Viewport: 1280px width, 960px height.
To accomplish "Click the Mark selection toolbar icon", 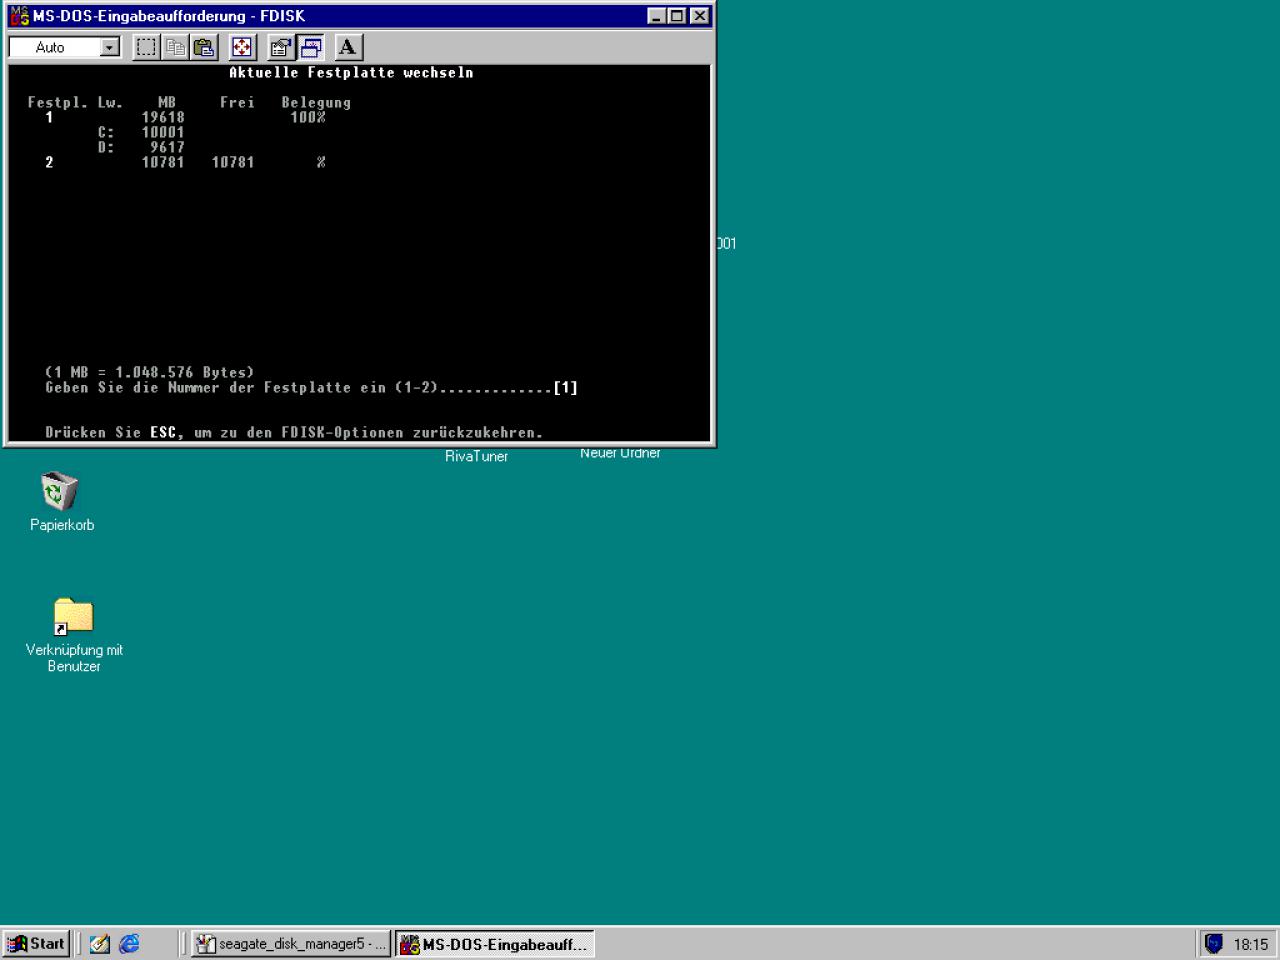I will [147, 47].
